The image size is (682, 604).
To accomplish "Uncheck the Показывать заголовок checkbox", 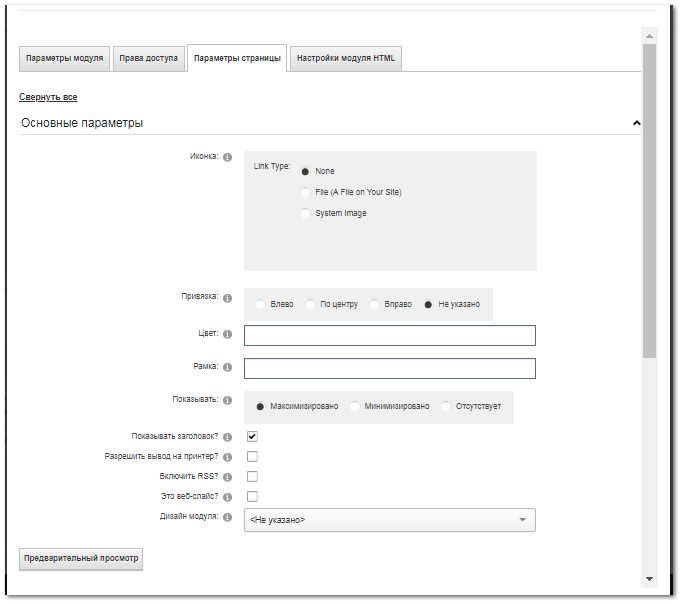I will [x=252, y=437].
